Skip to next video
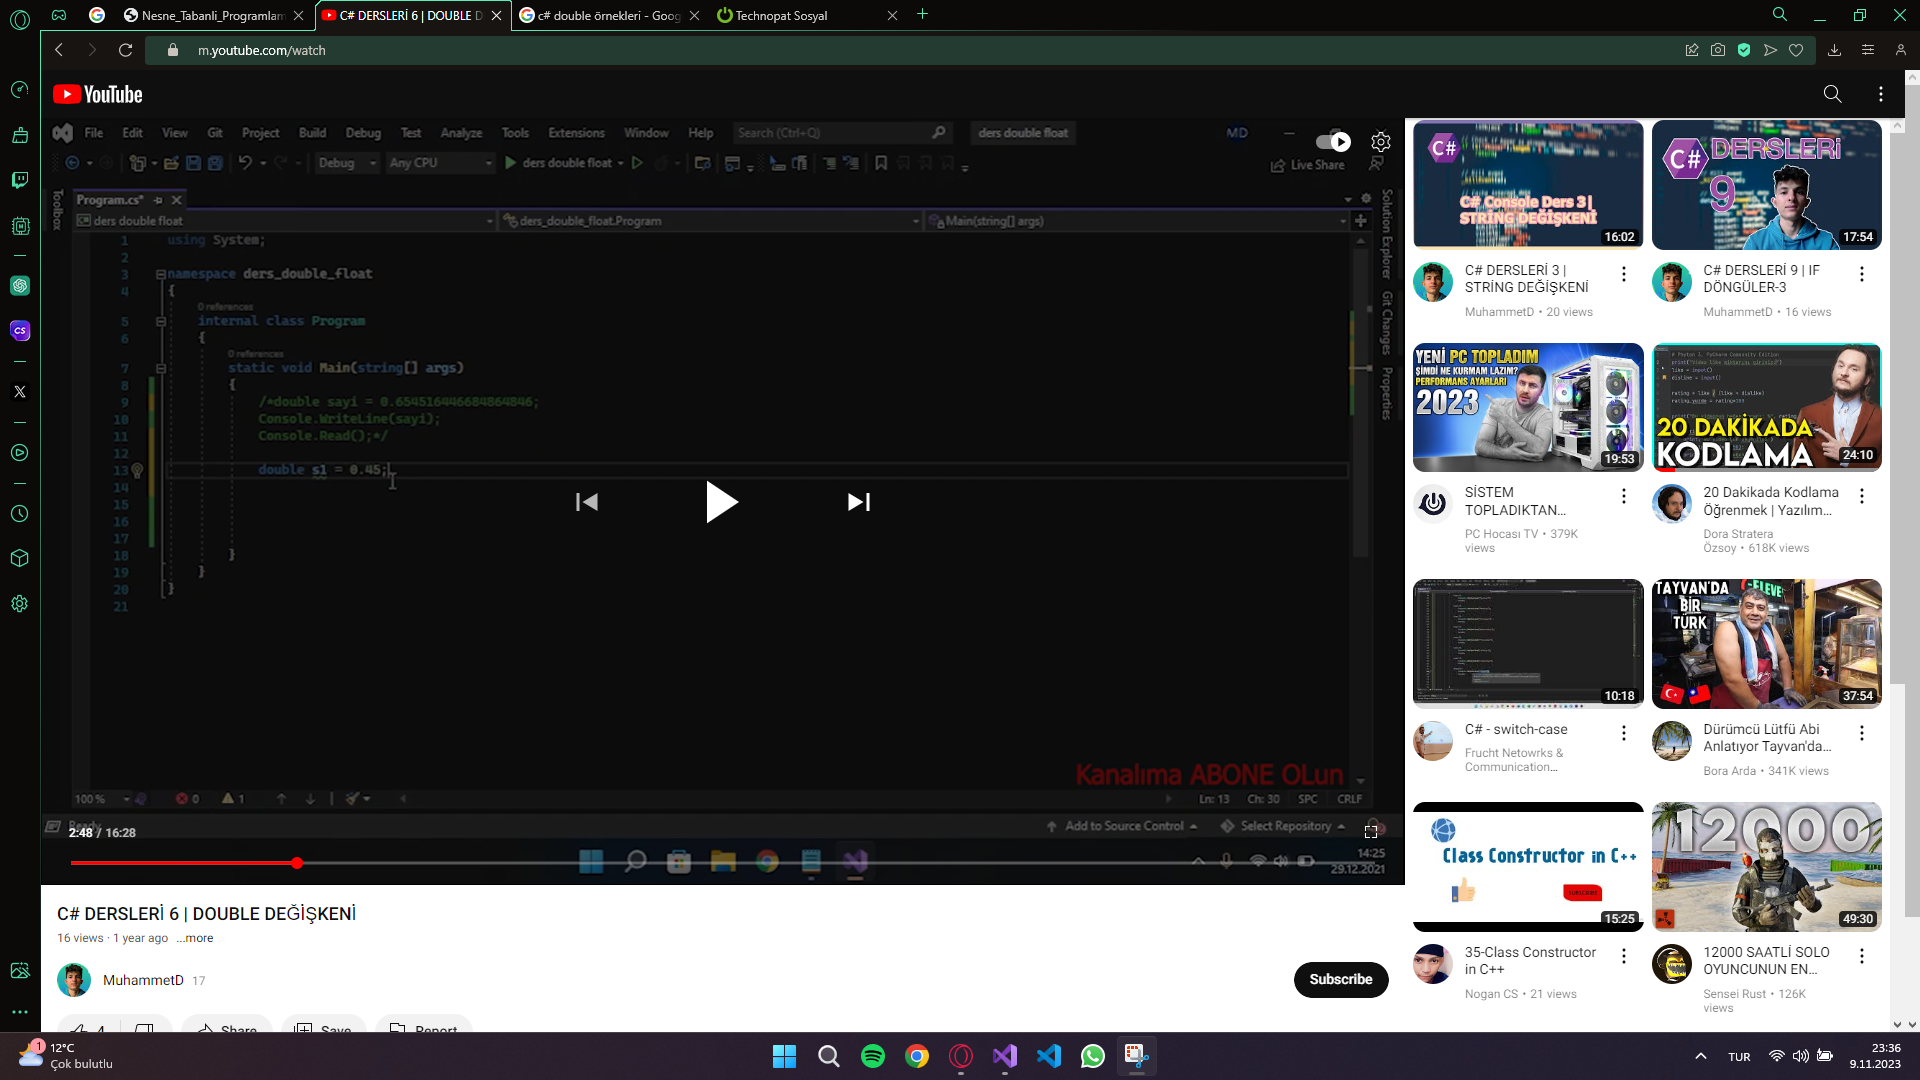Image resolution: width=1920 pixels, height=1080 pixels. 858,502
